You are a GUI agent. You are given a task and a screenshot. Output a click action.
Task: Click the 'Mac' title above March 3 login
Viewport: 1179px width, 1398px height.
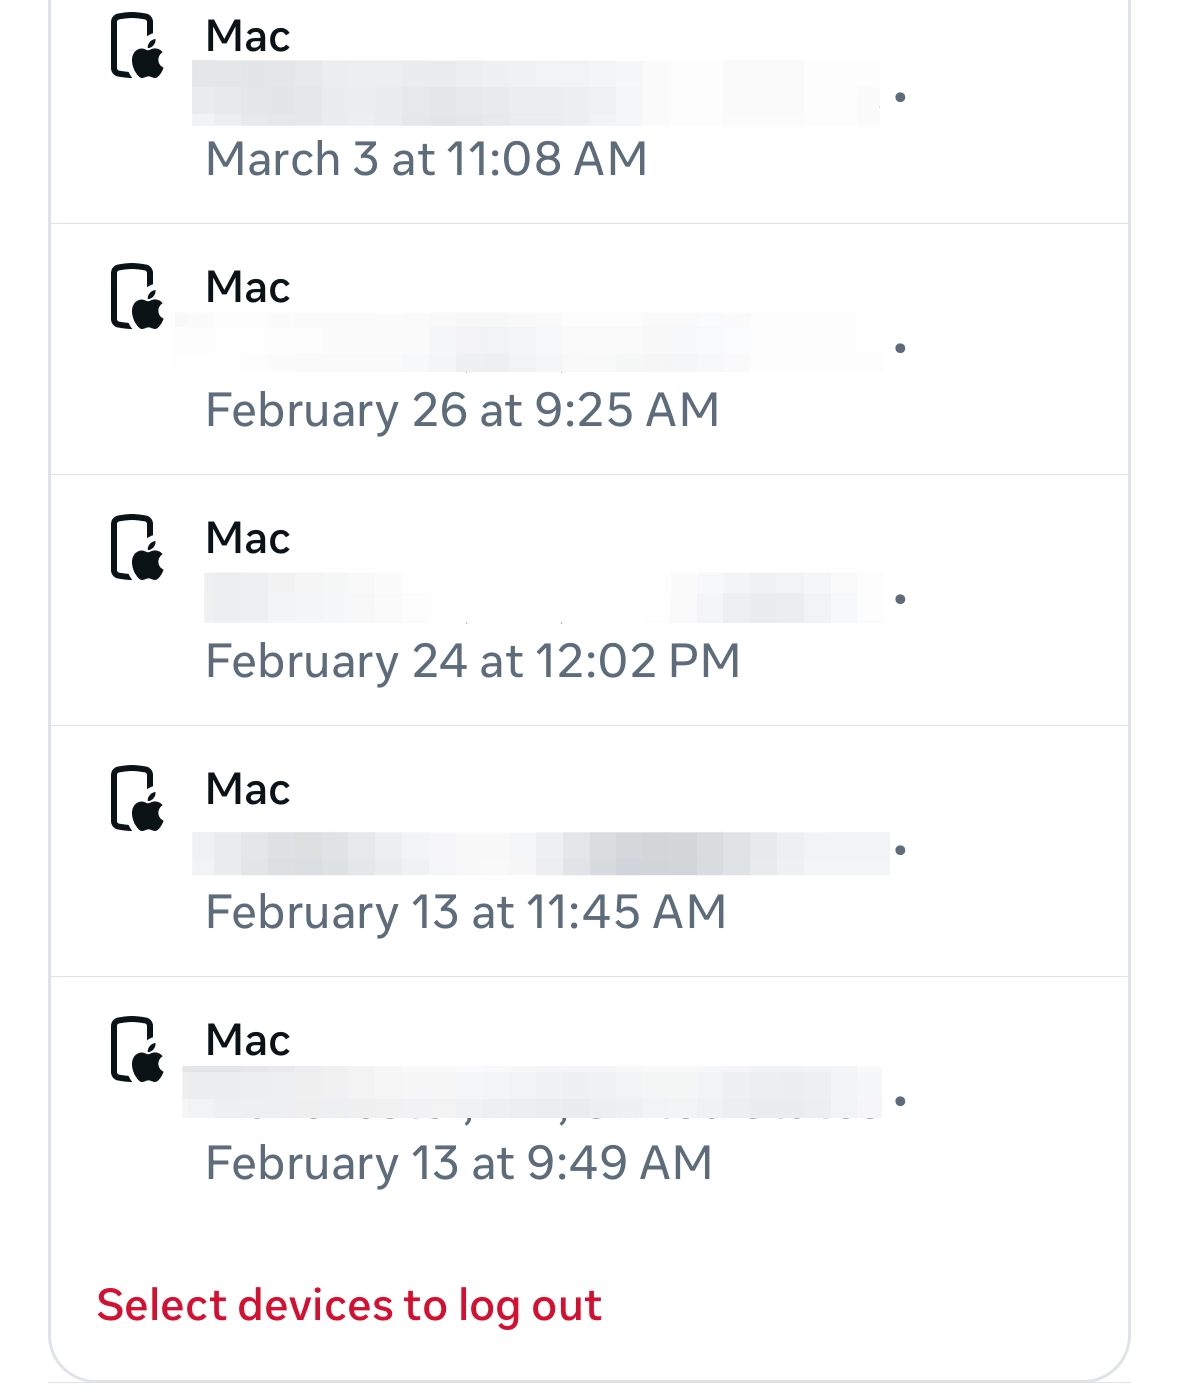[x=248, y=37]
